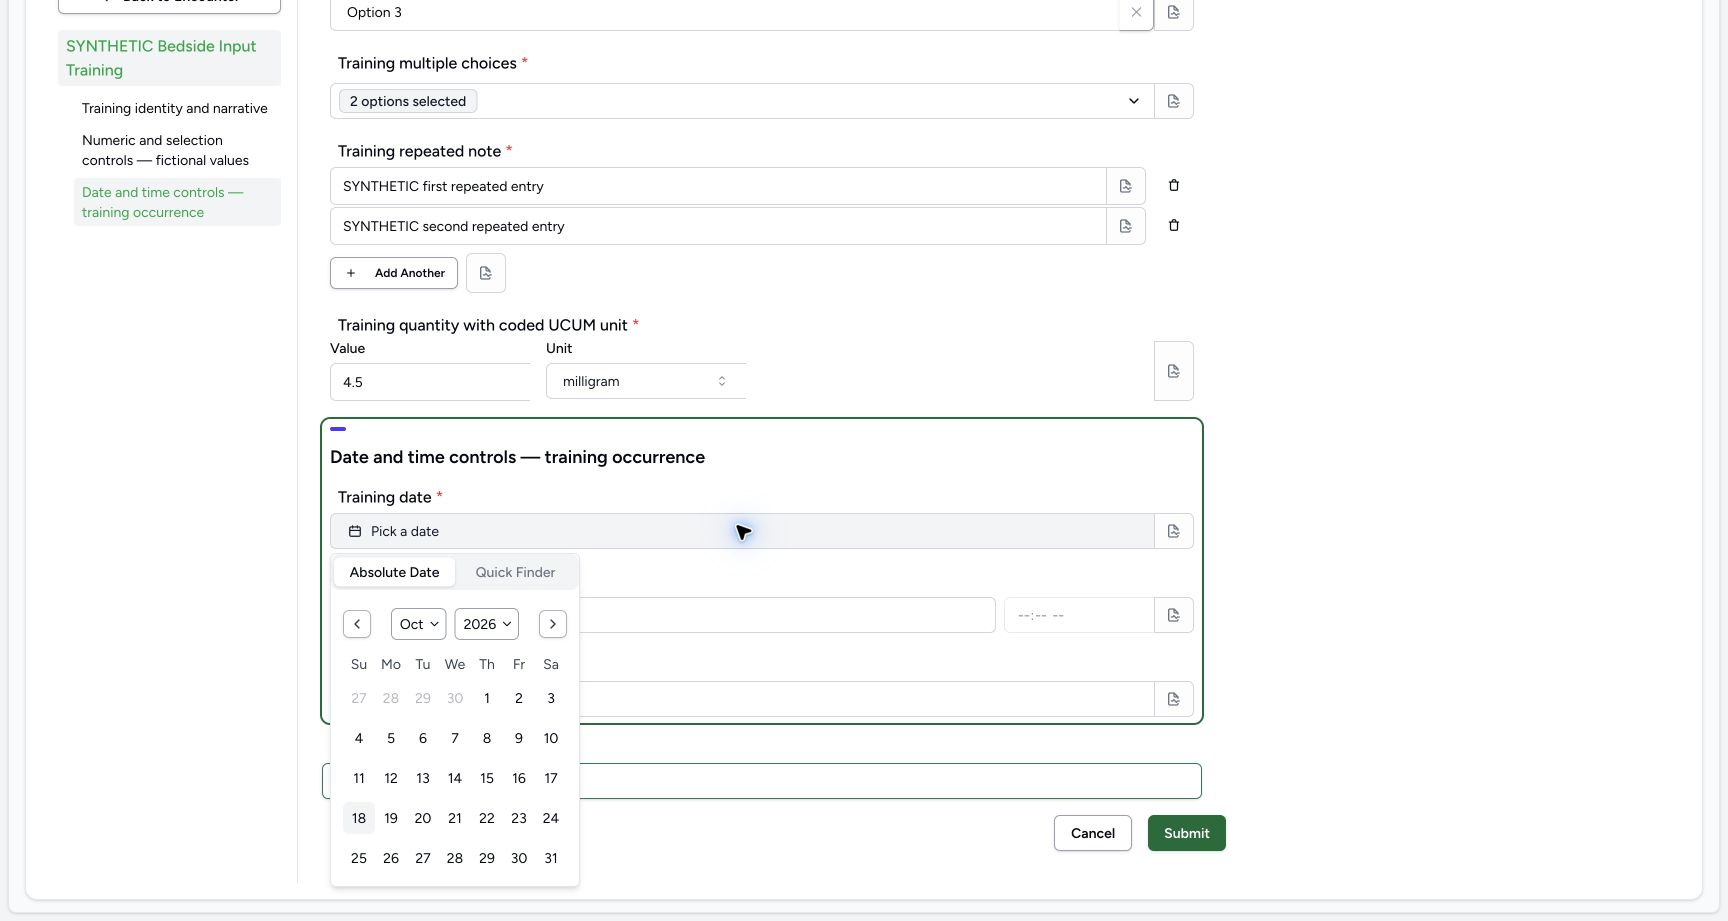Screen dimensions: 1728x921
Task: Open the Oct month dropdown
Action: coord(419,624)
